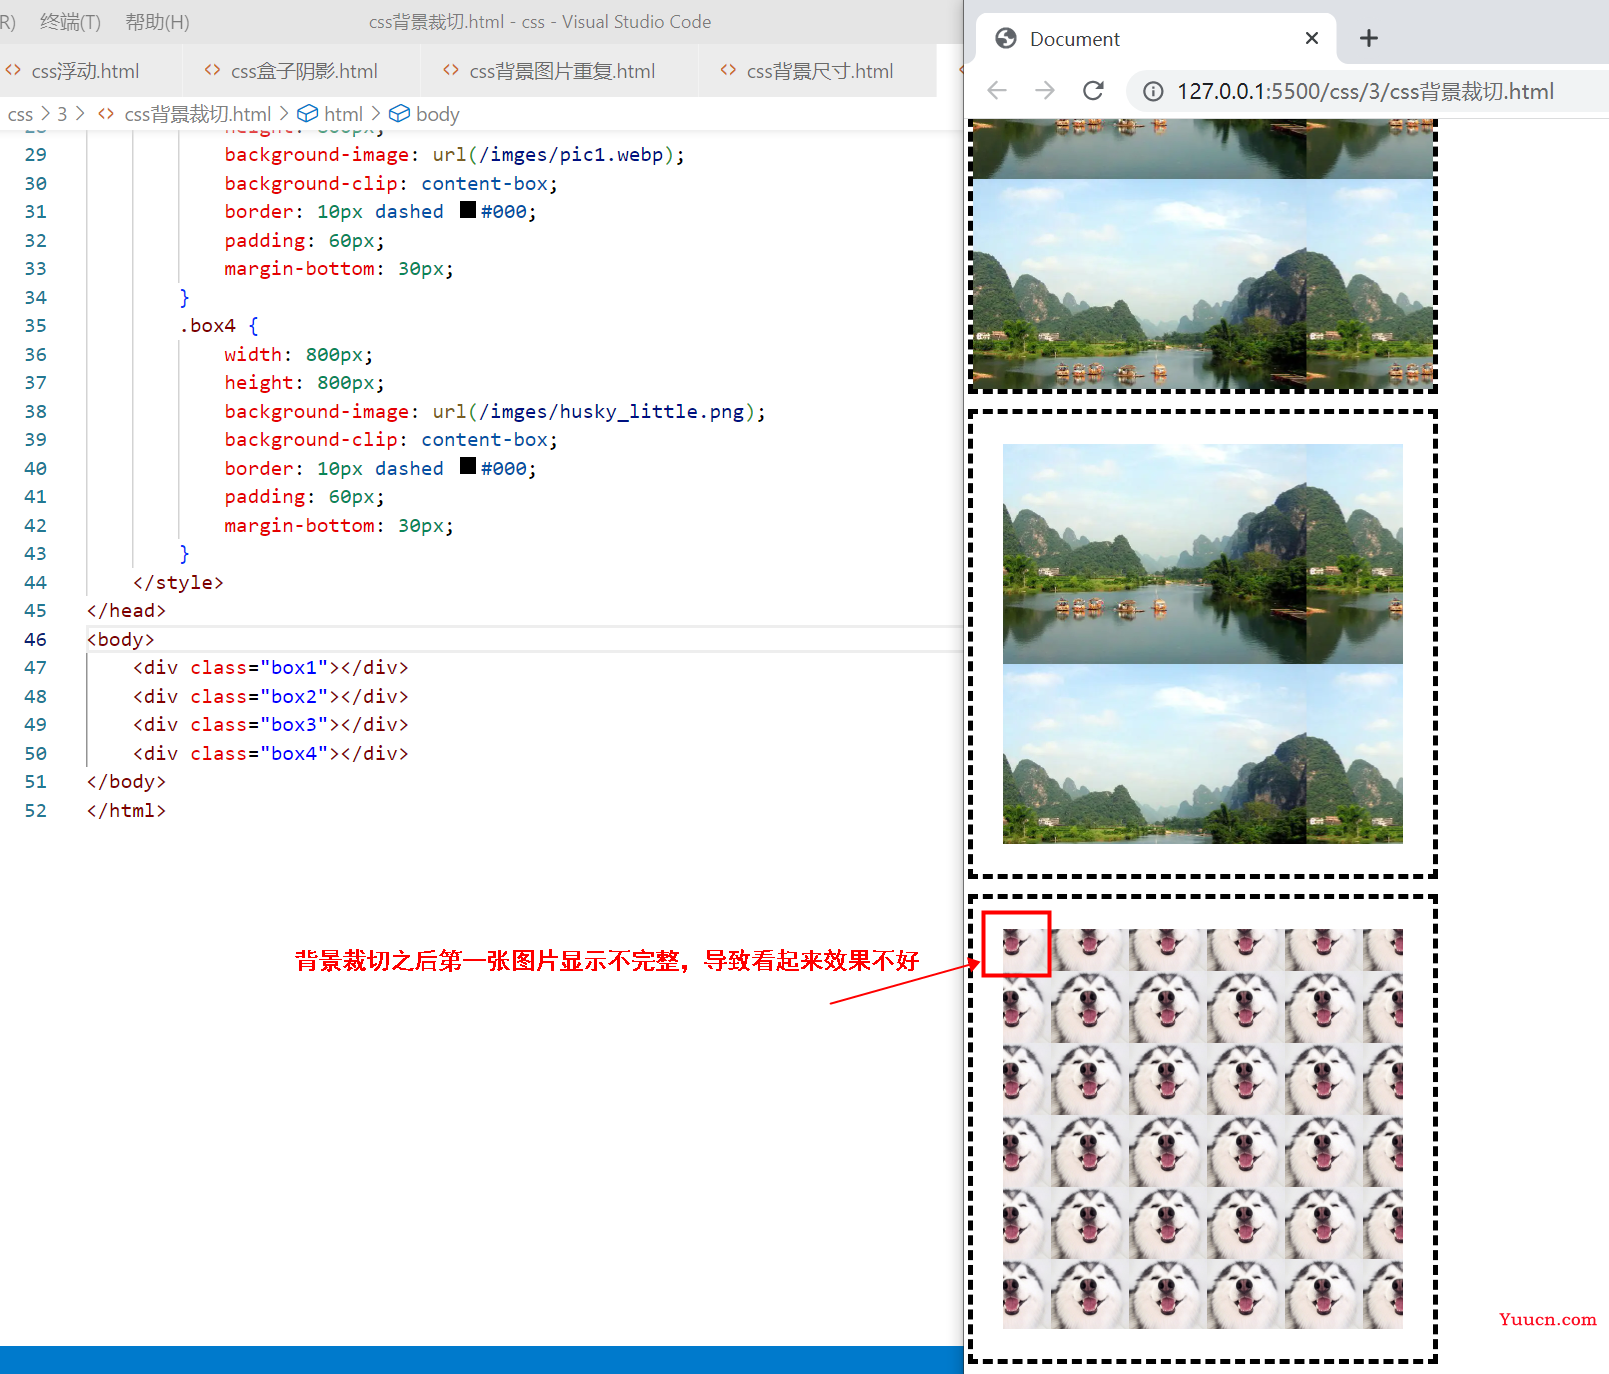
Task: Open color picker swatch on line 31
Action: 468,210
